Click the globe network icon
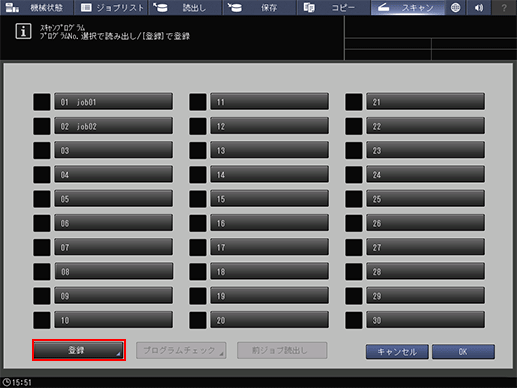The image size is (517, 388). pyautogui.click(x=455, y=7)
